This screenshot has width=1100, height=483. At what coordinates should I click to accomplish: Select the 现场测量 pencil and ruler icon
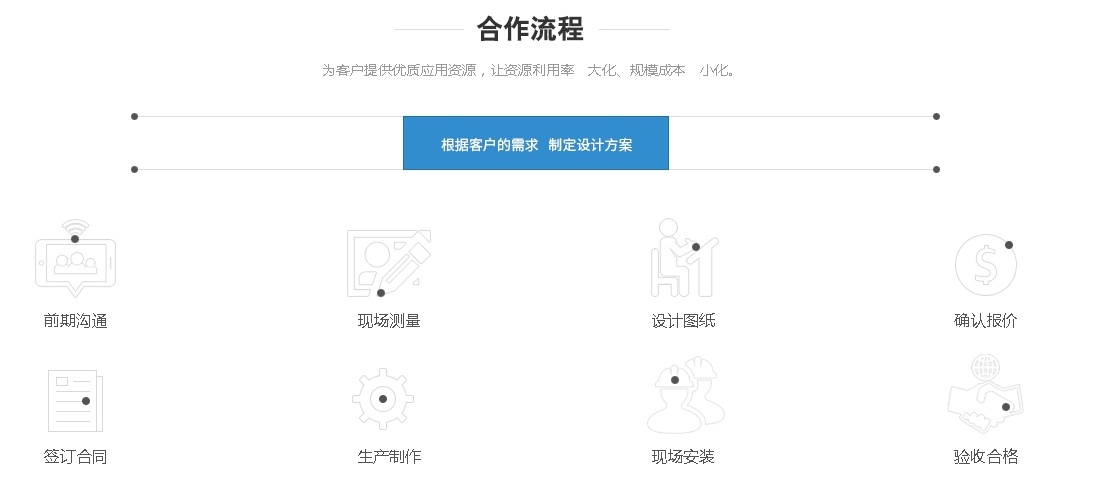pyautogui.click(x=389, y=263)
